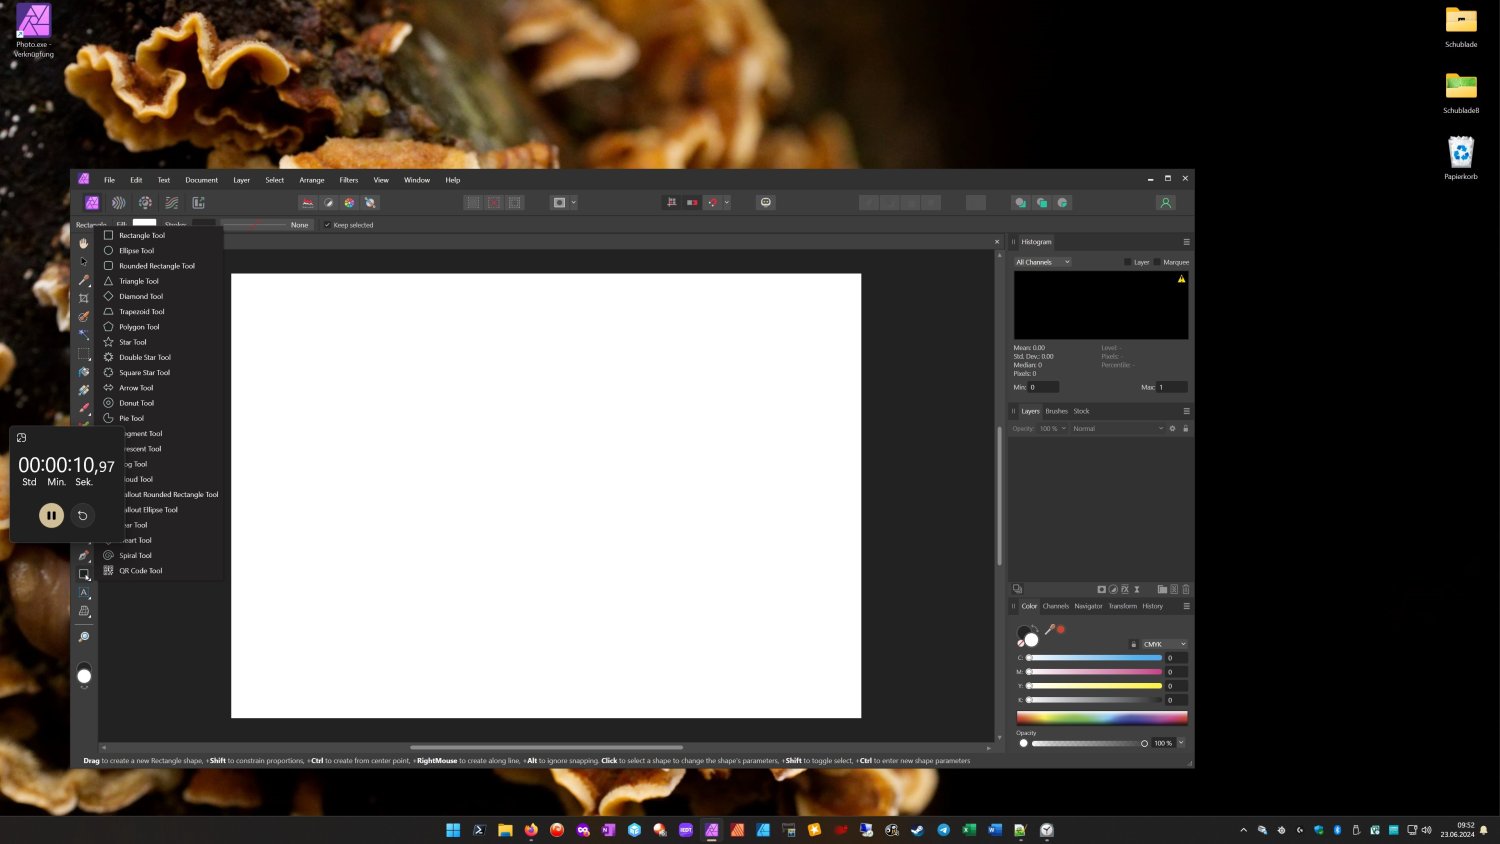Click the Zoom tool magnifier icon

(x=84, y=637)
